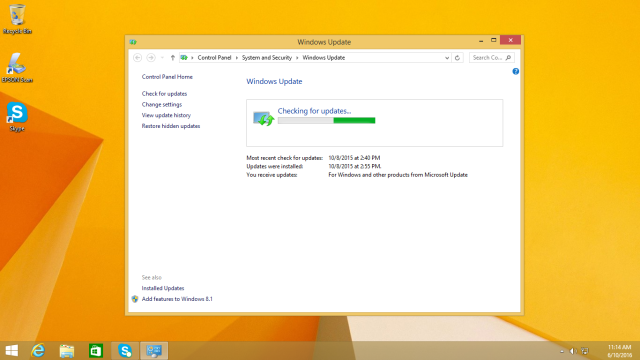Click the Windows Update page heading
640x360 pixels.
274,81
